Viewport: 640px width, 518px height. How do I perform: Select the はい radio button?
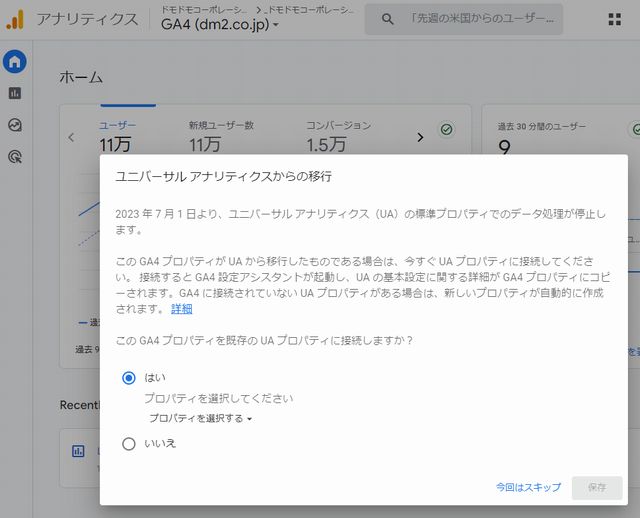[x=129, y=378]
